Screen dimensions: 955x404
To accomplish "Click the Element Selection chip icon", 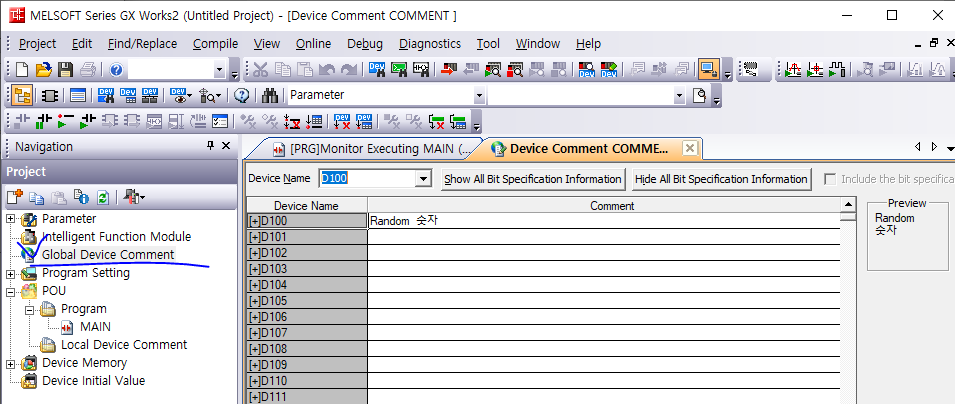I will [51, 95].
